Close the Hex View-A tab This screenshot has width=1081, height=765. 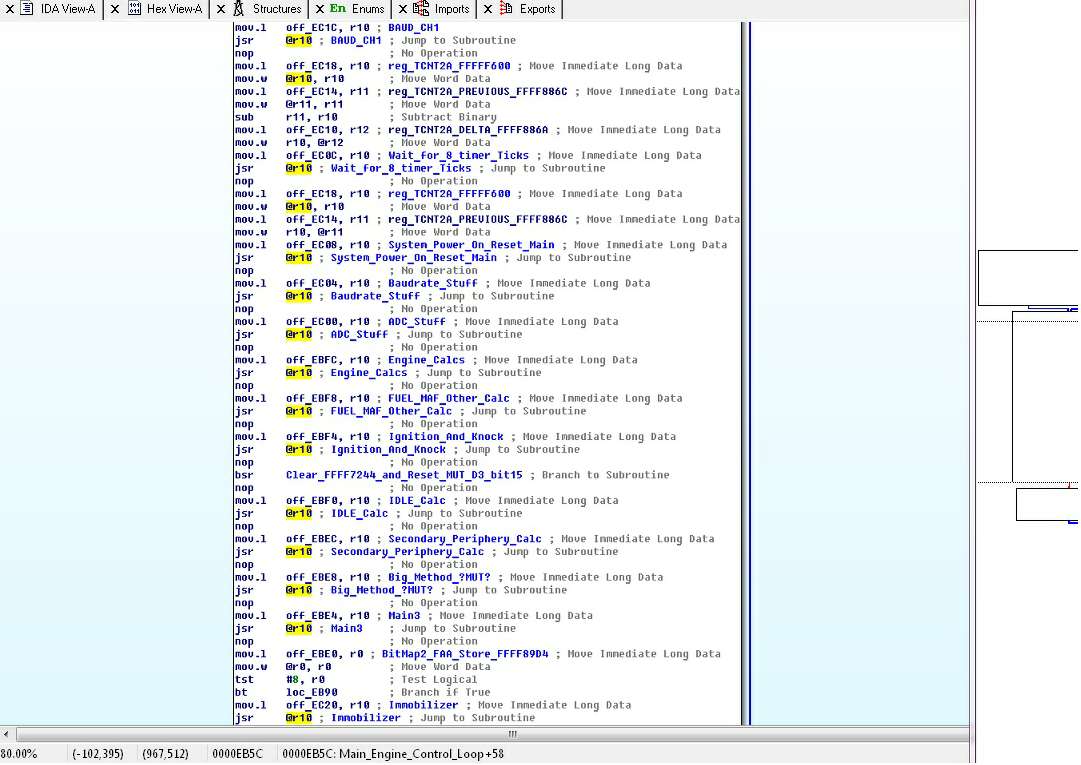coord(115,9)
